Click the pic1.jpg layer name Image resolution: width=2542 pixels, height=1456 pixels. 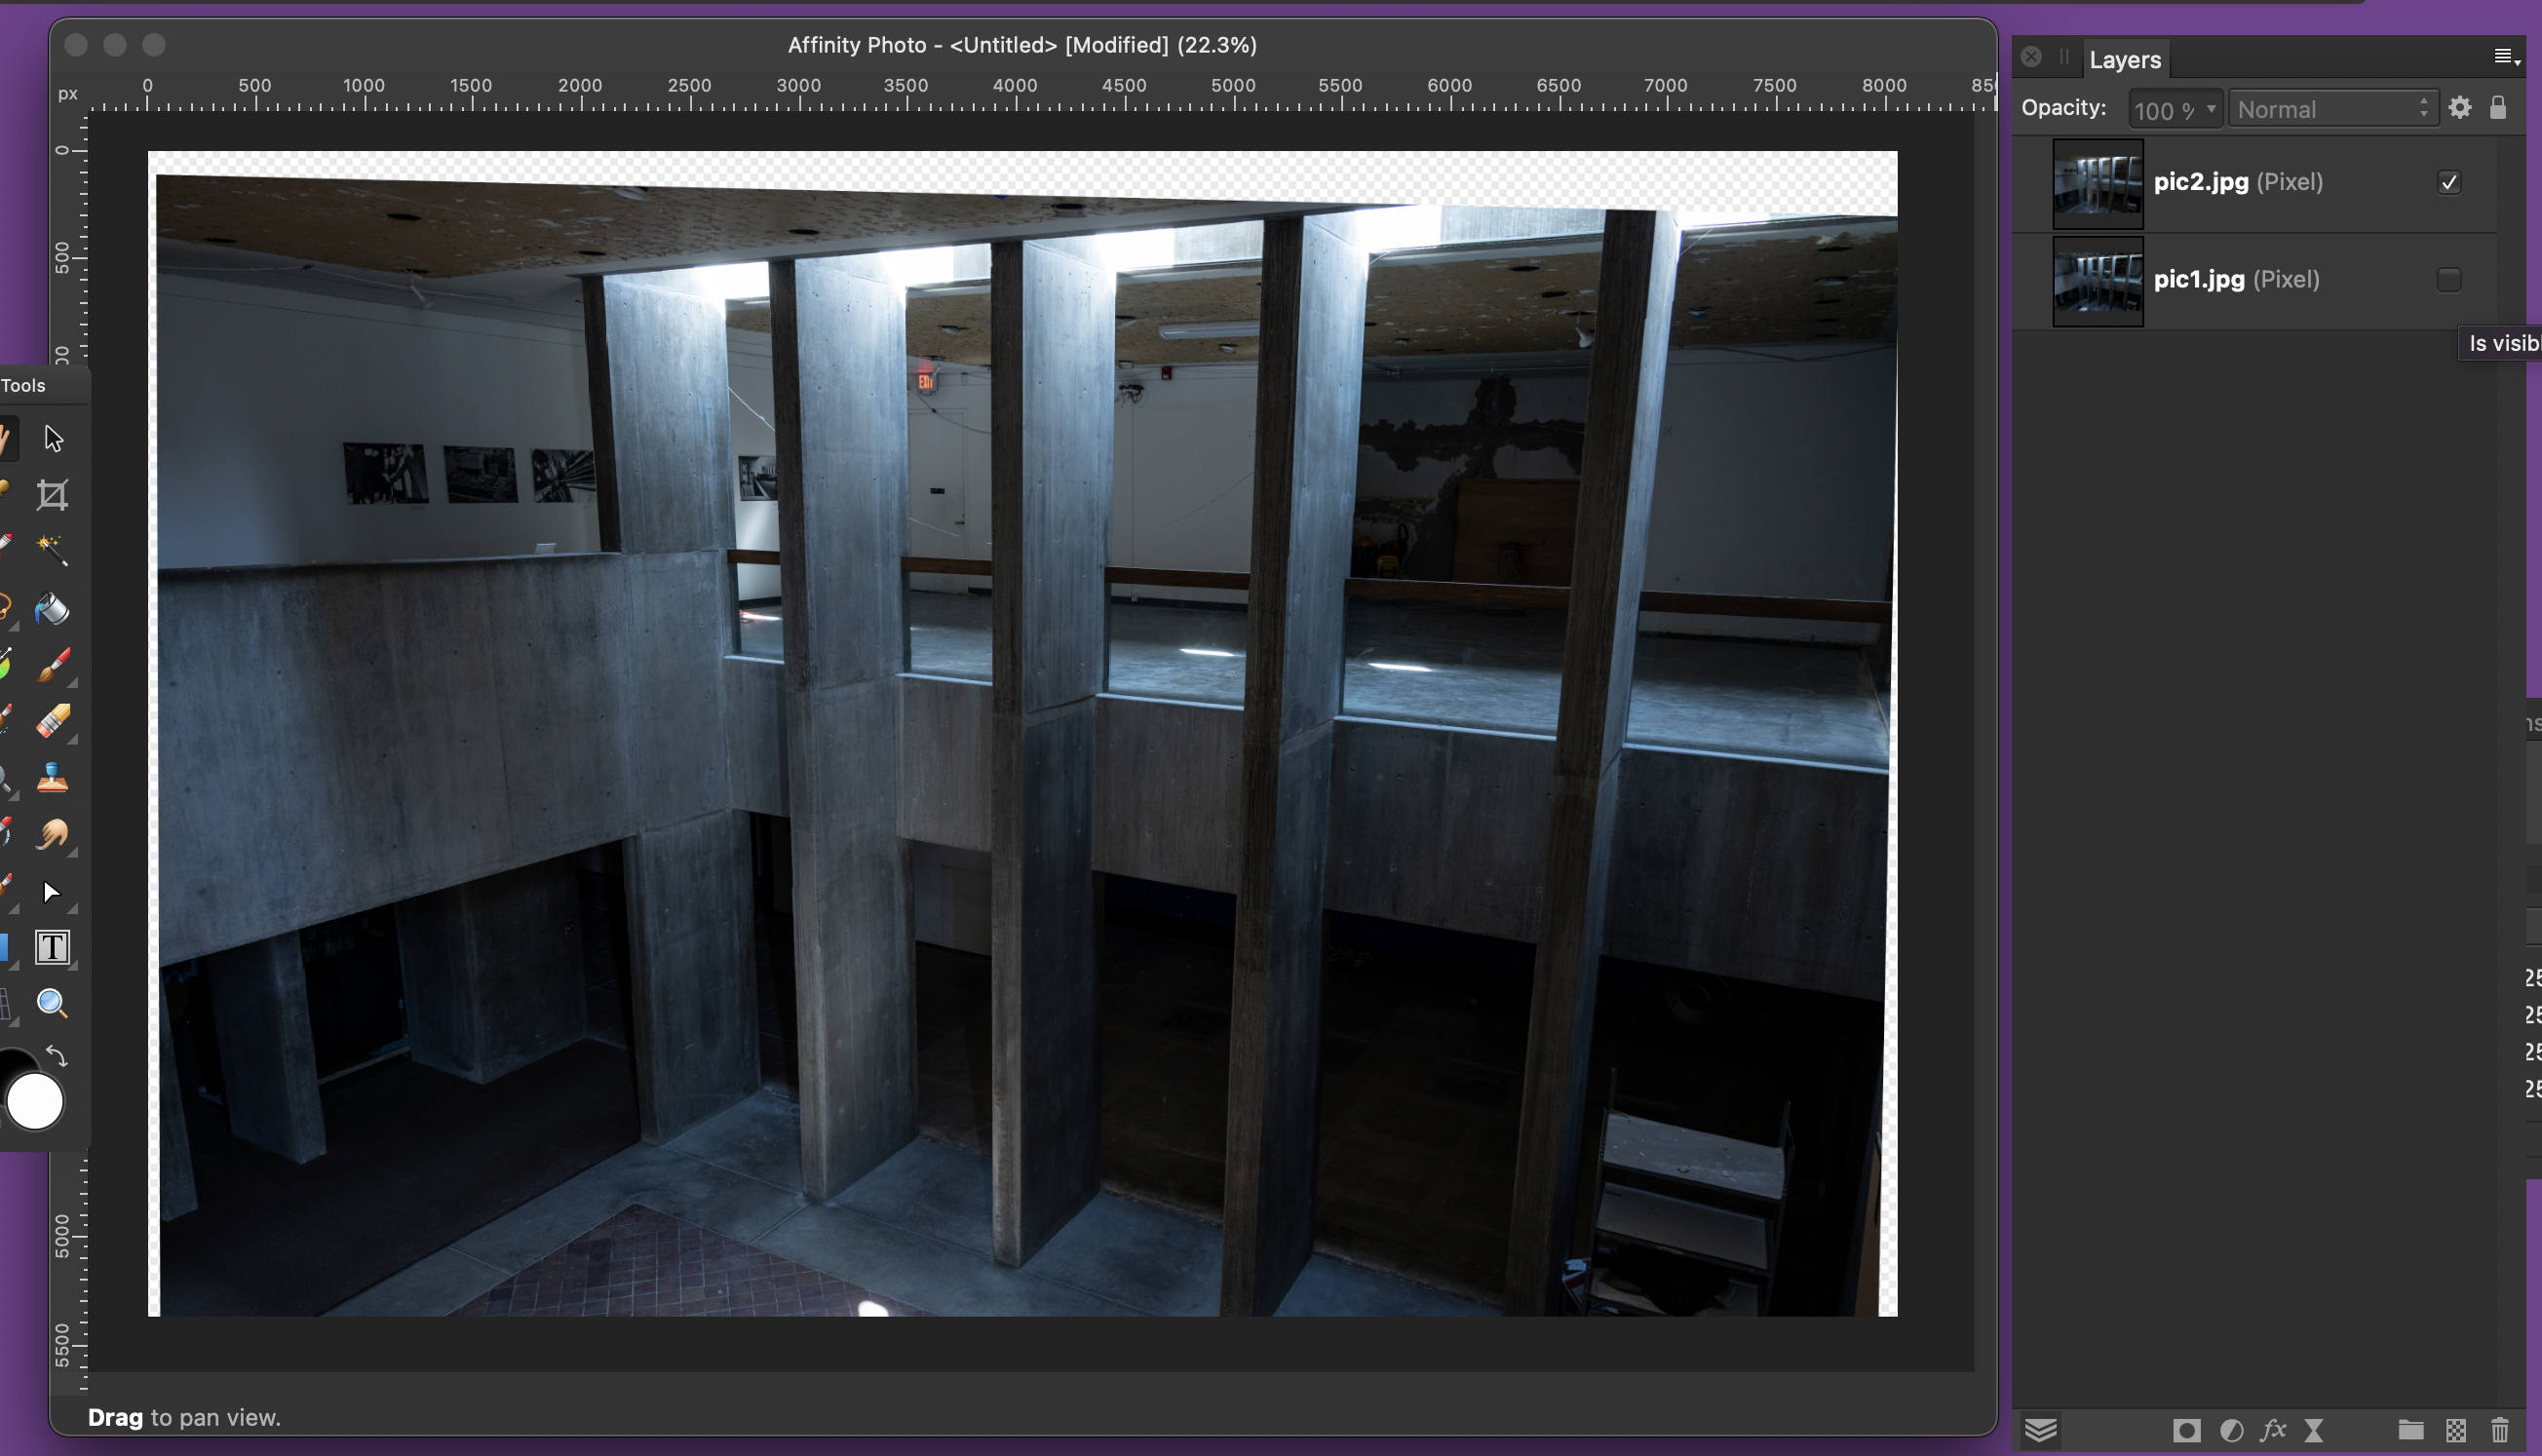2199,279
